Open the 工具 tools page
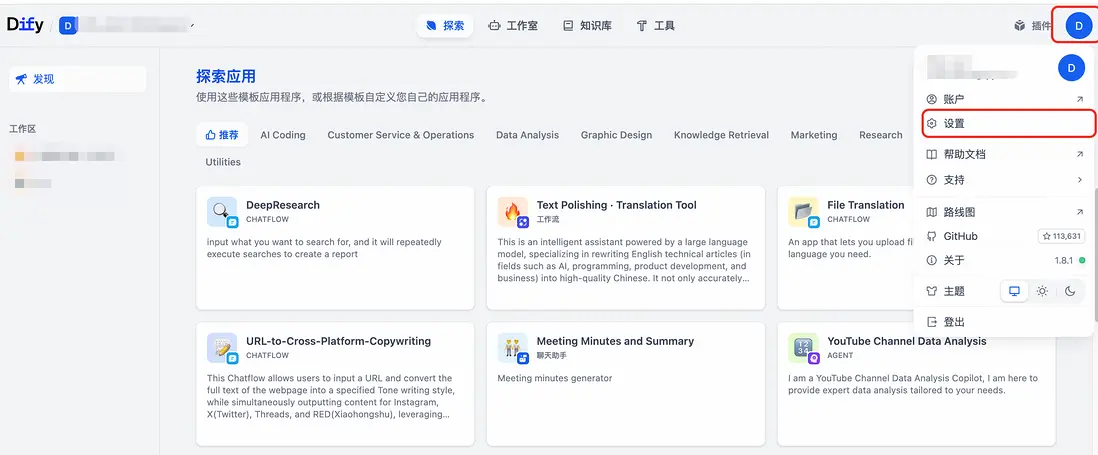 point(655,26)
